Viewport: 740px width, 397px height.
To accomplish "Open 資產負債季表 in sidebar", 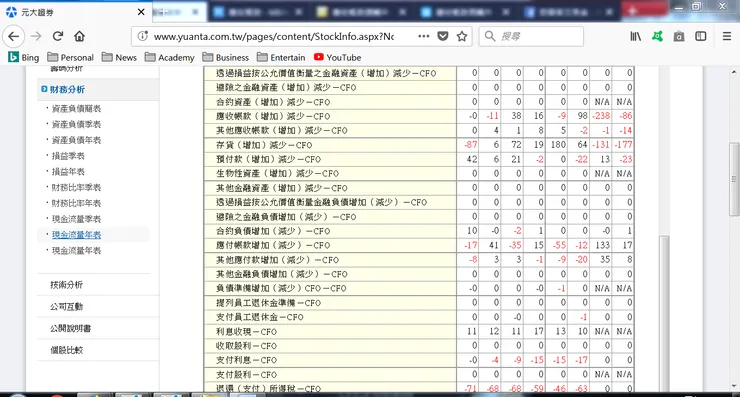I will [x=76, y=124].
